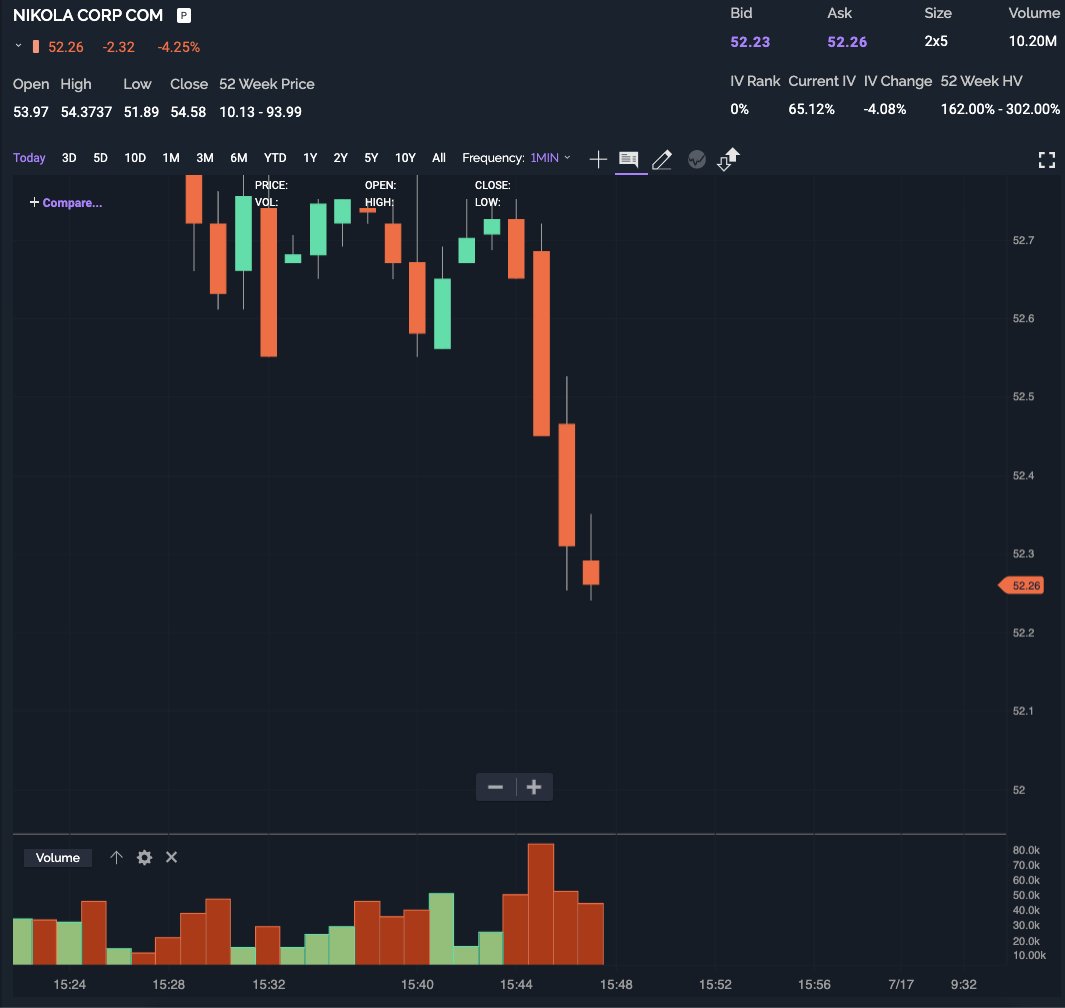
Task: Select the 3M time range
Action: click(205, 158)
